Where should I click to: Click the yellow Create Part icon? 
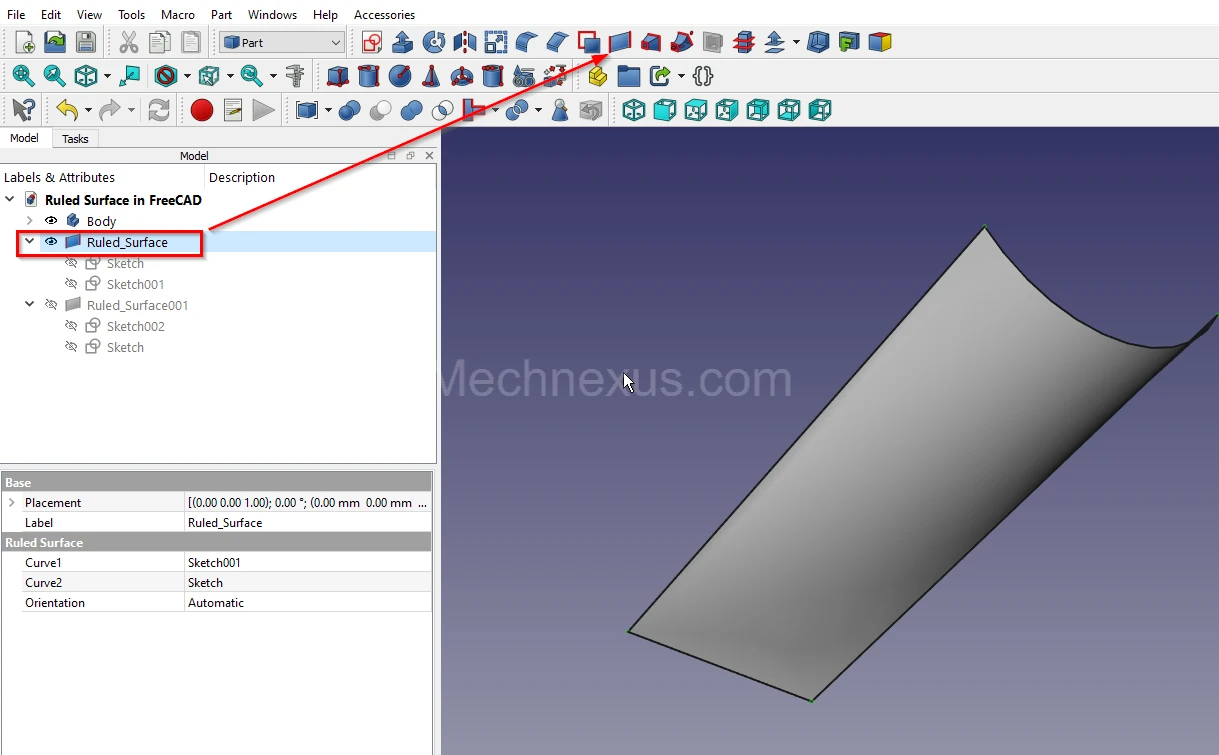pyautogui.click(x=598, y=76)
